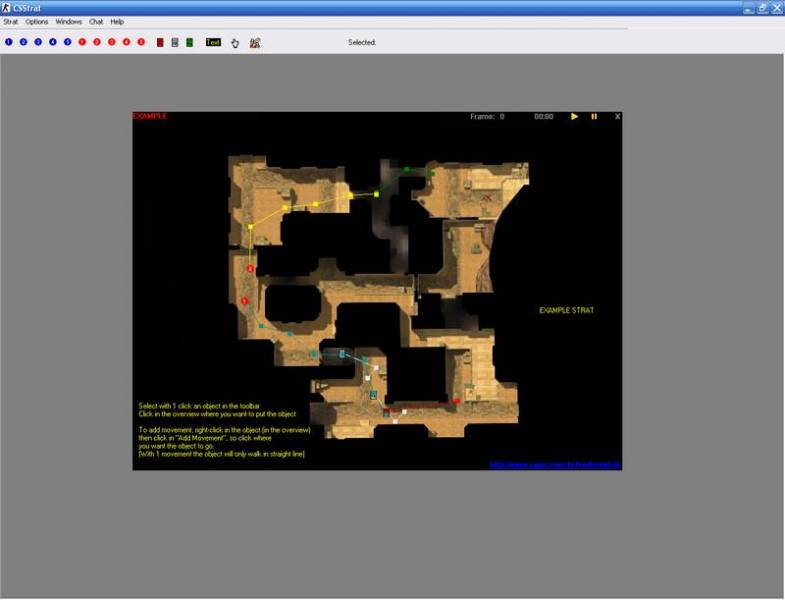Select second red player toolbar icon
The image size is (785, 600).
coord(97,42)
